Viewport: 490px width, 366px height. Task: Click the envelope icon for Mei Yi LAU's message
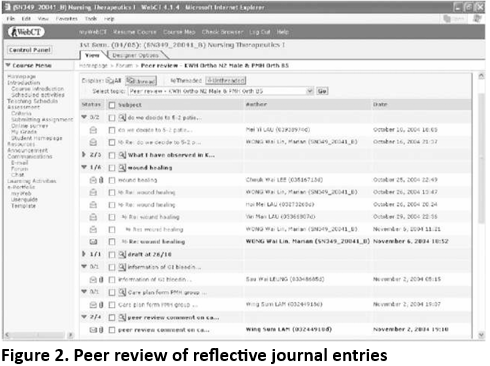[93, 130]
